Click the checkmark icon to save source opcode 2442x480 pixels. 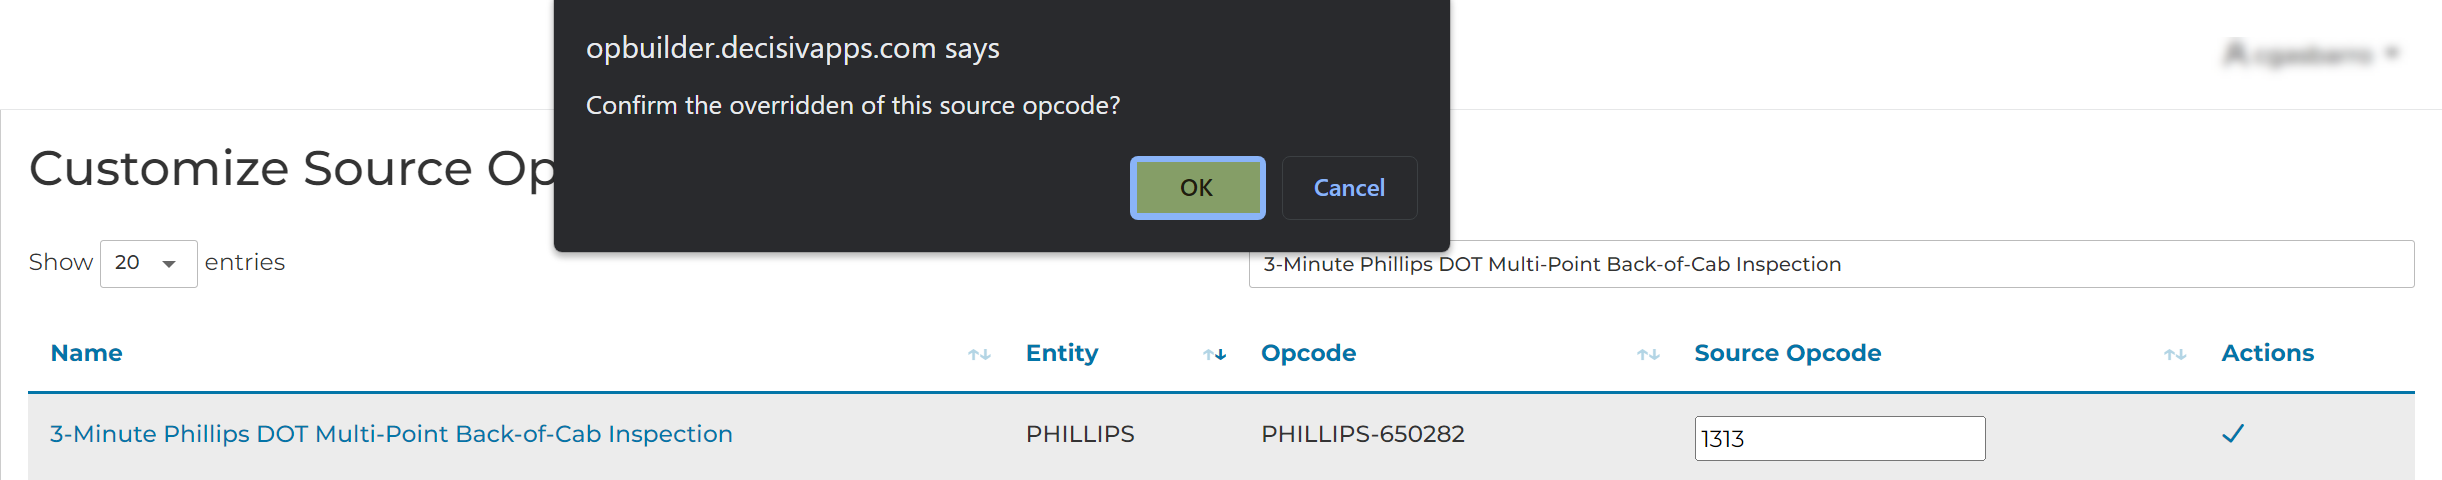coord(2232,434)
